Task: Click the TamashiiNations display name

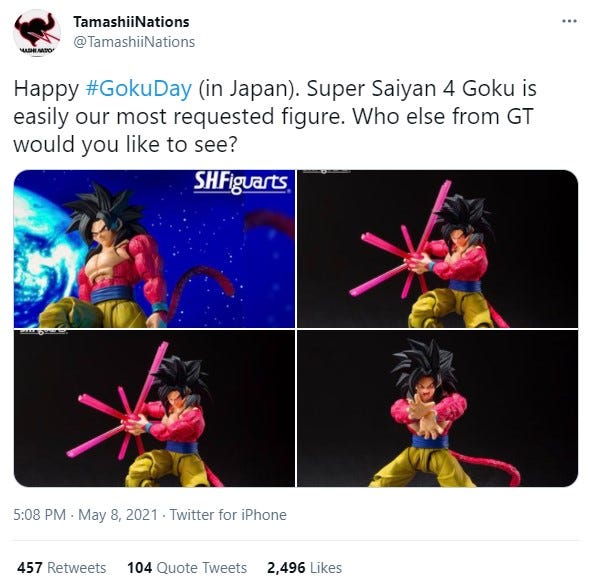Action: pos(131,22)
